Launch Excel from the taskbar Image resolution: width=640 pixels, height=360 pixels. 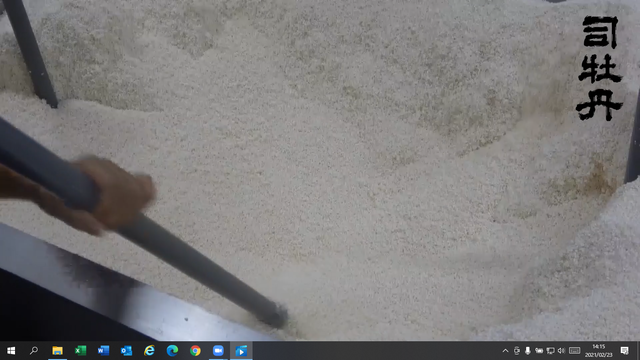point(80,351)
